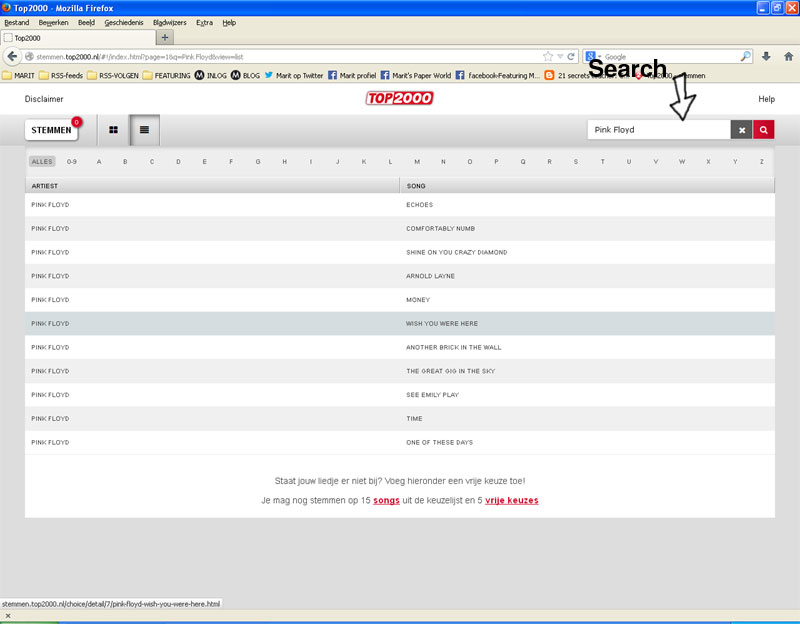Switch to grid view icon
The image size is (800, 624).
(x=114, y=130)
